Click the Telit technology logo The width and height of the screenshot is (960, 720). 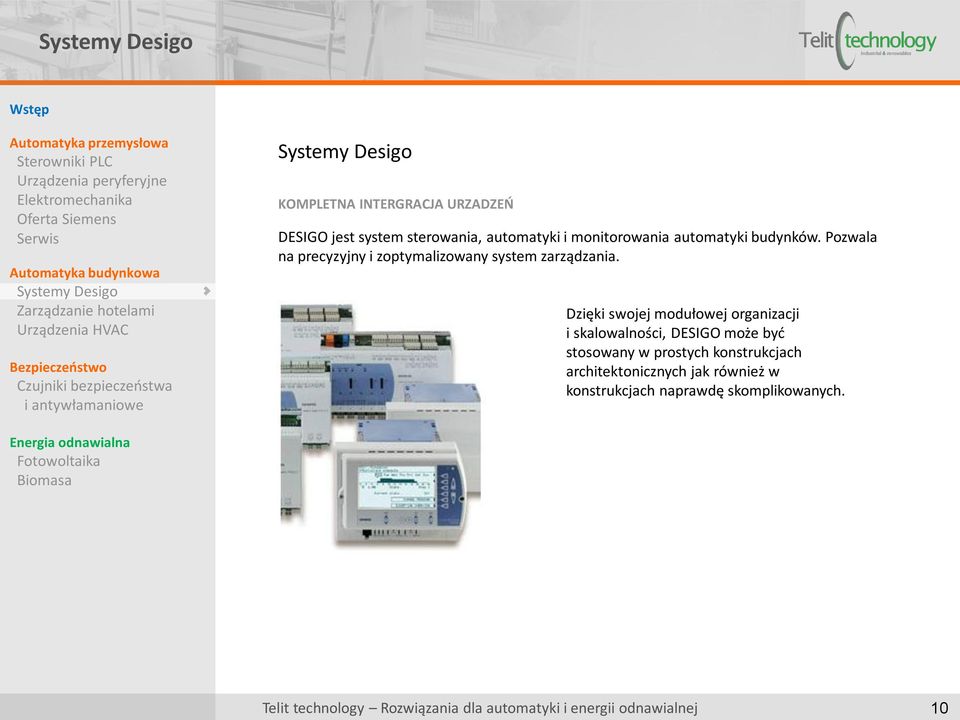point(868,41)
